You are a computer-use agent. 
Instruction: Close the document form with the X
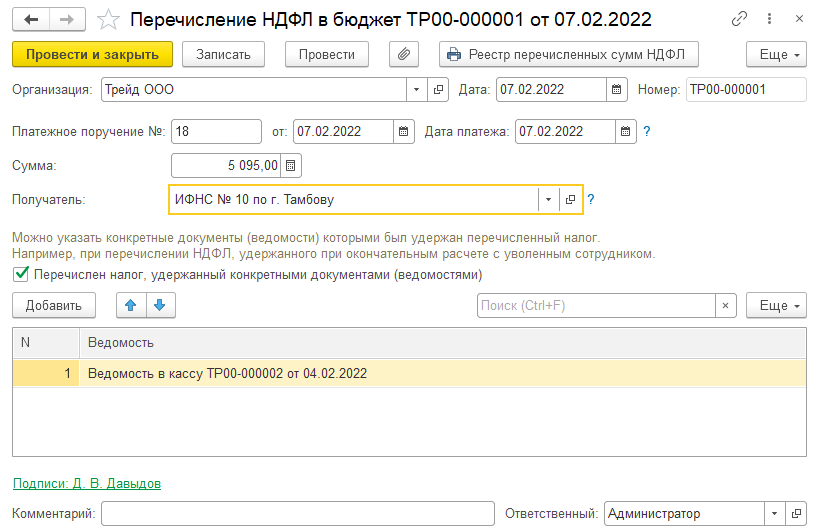tap(799, 19)
